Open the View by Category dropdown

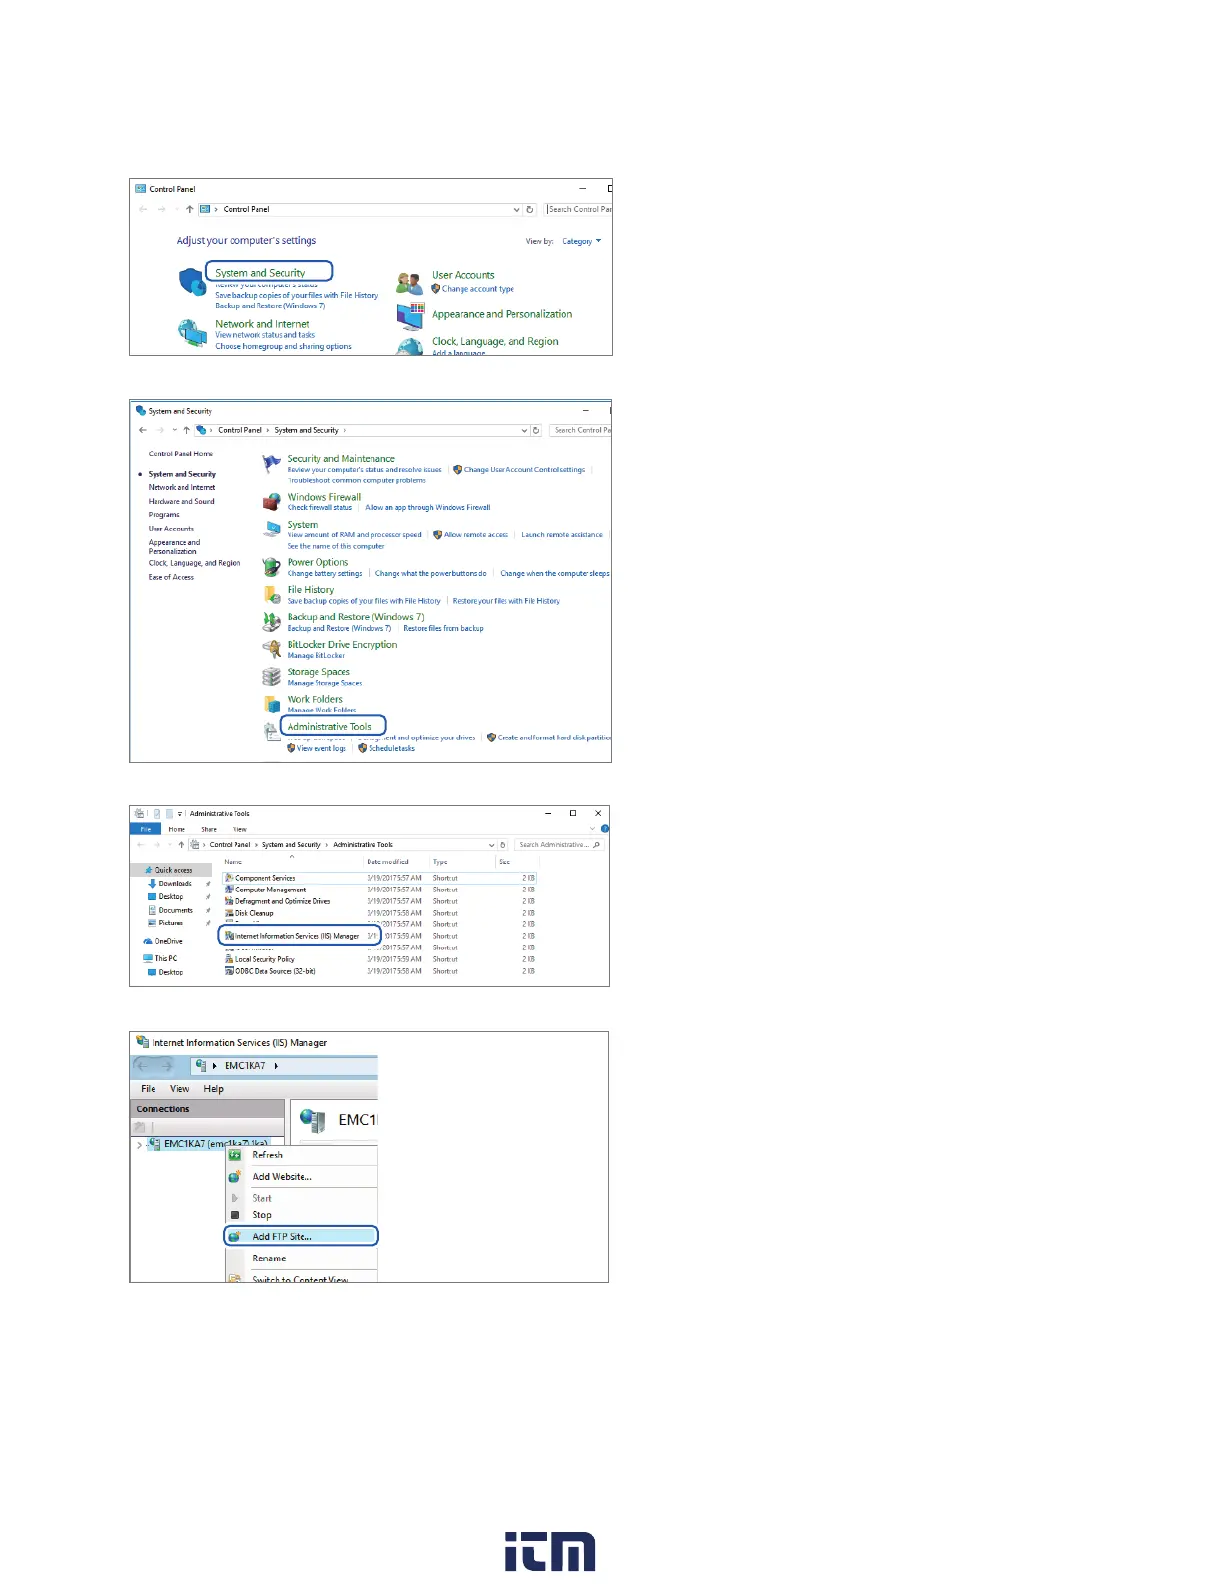coord(581,241)
